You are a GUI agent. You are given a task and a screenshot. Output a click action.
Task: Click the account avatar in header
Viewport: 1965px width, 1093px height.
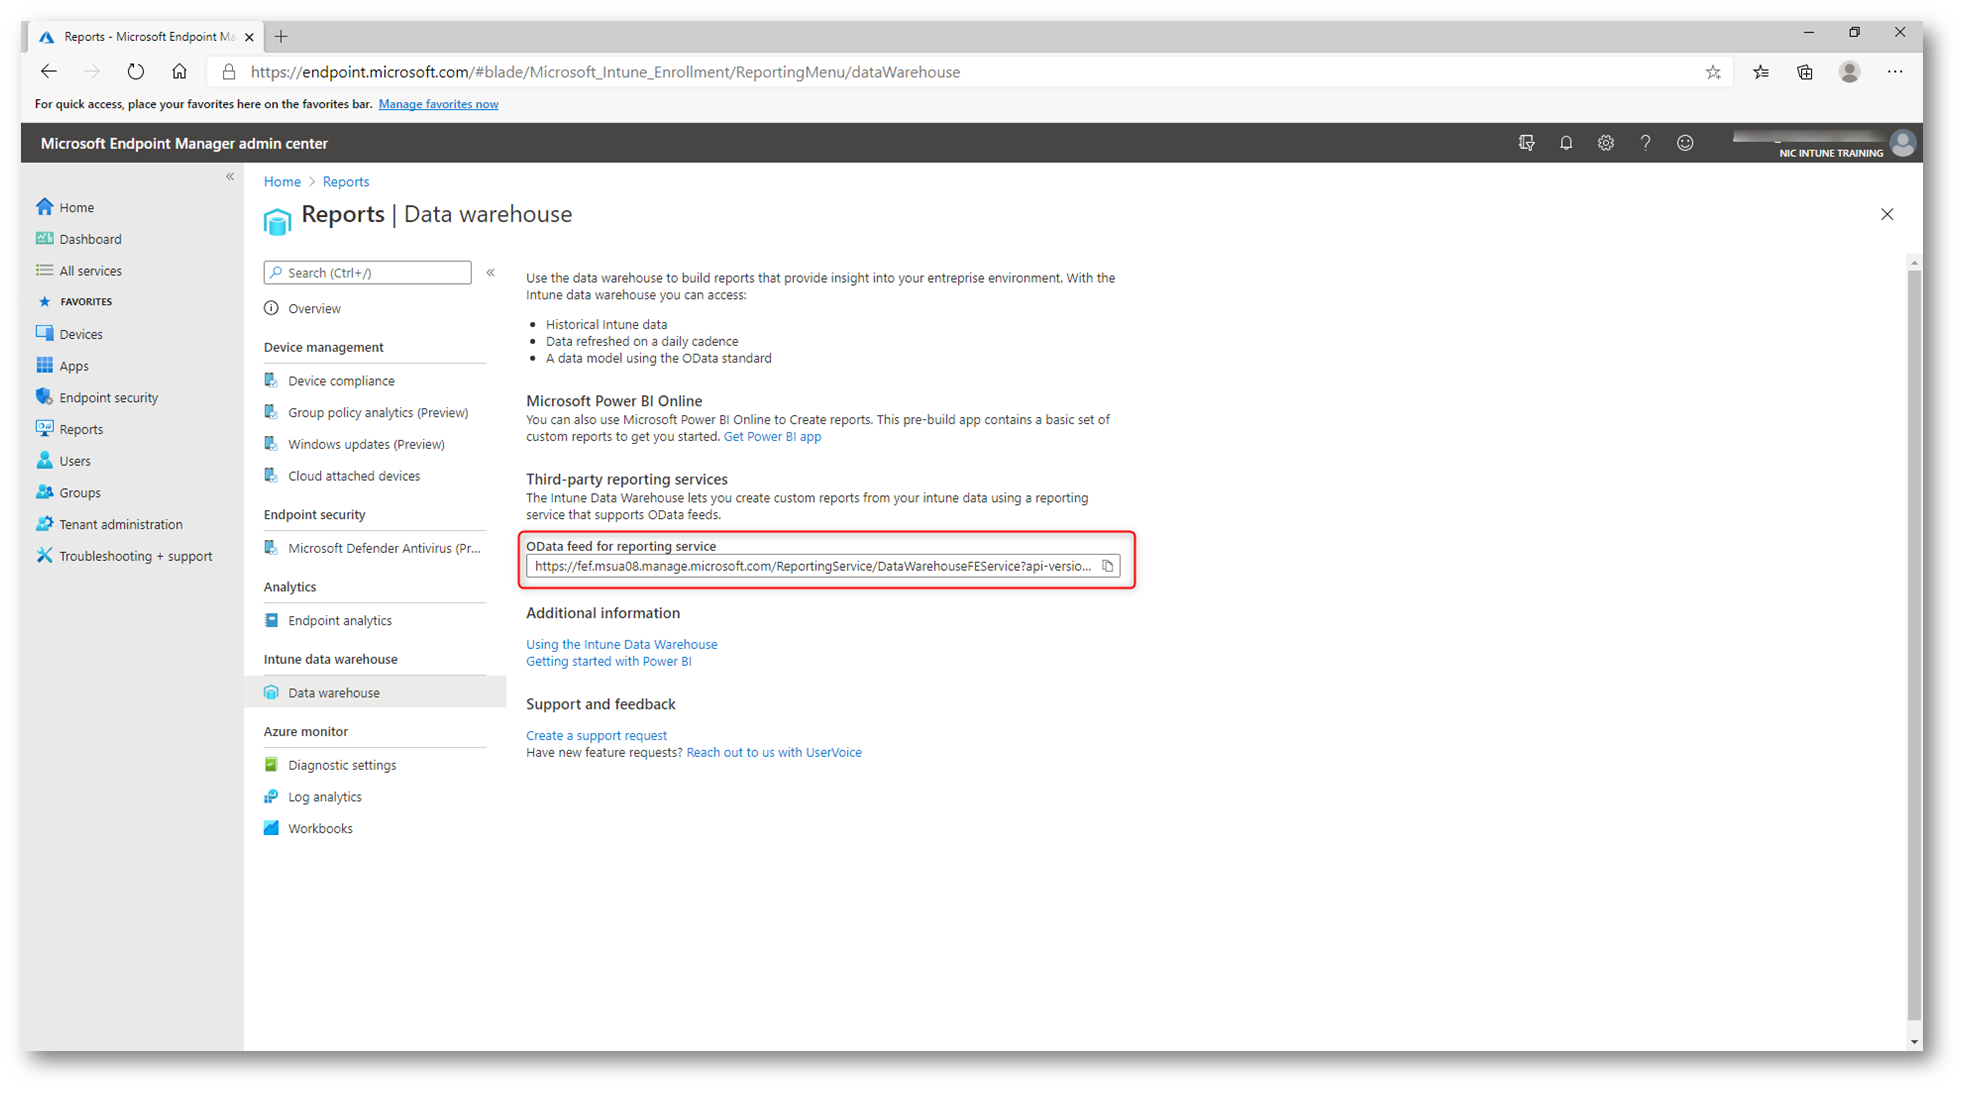click(x=1903, y=143)
